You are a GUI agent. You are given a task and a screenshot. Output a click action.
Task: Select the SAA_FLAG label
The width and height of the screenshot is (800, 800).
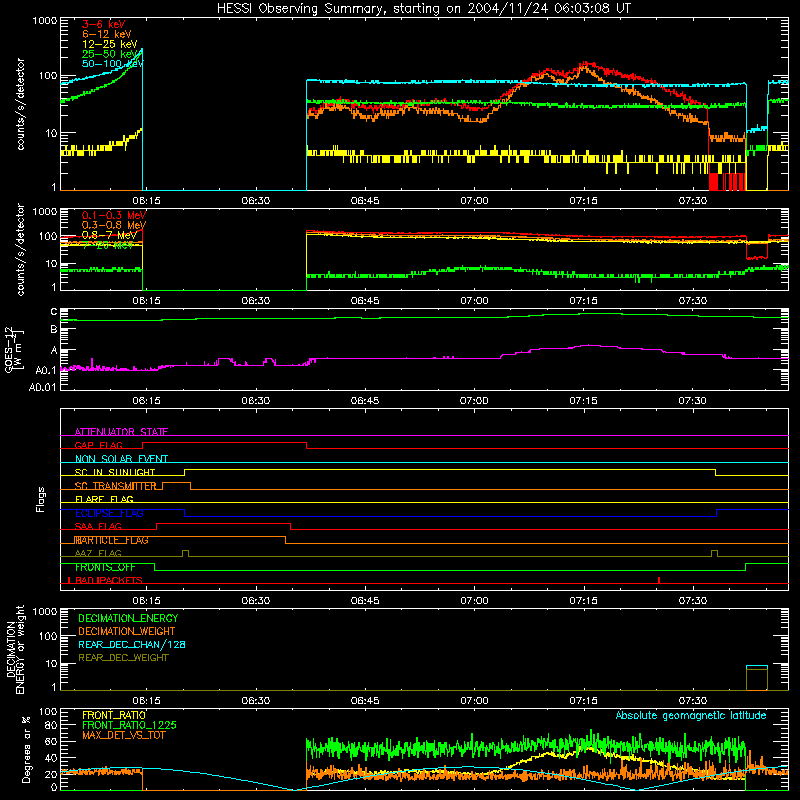pyautogui.click(x=98, y=526)
